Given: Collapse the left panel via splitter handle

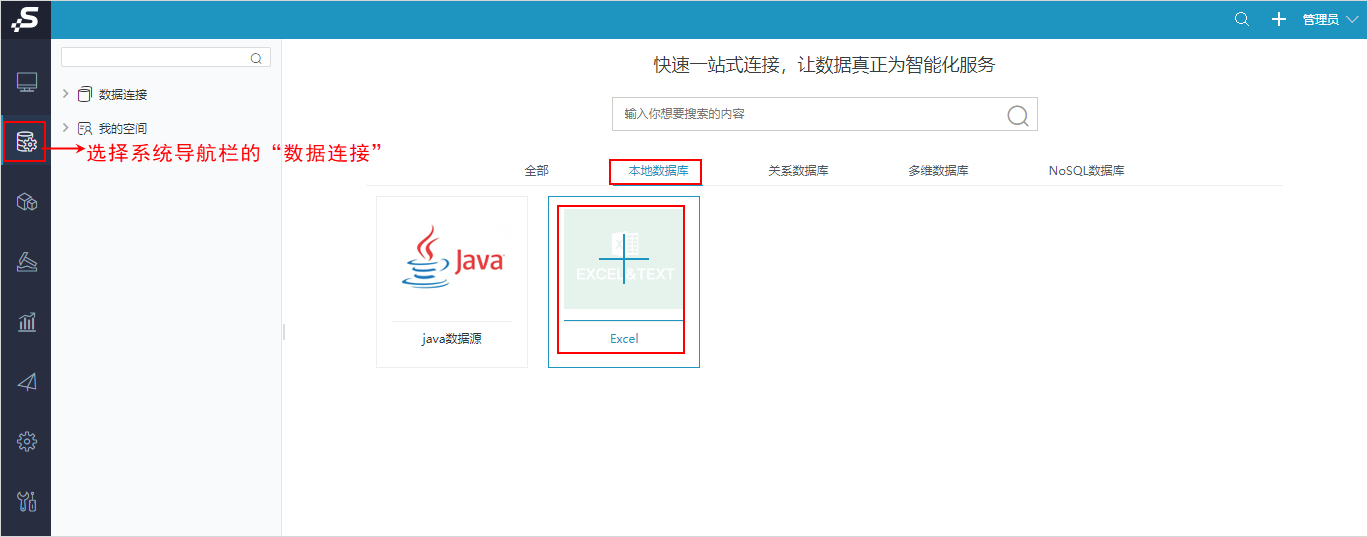Looking at the screenshot, I should 284,331.
